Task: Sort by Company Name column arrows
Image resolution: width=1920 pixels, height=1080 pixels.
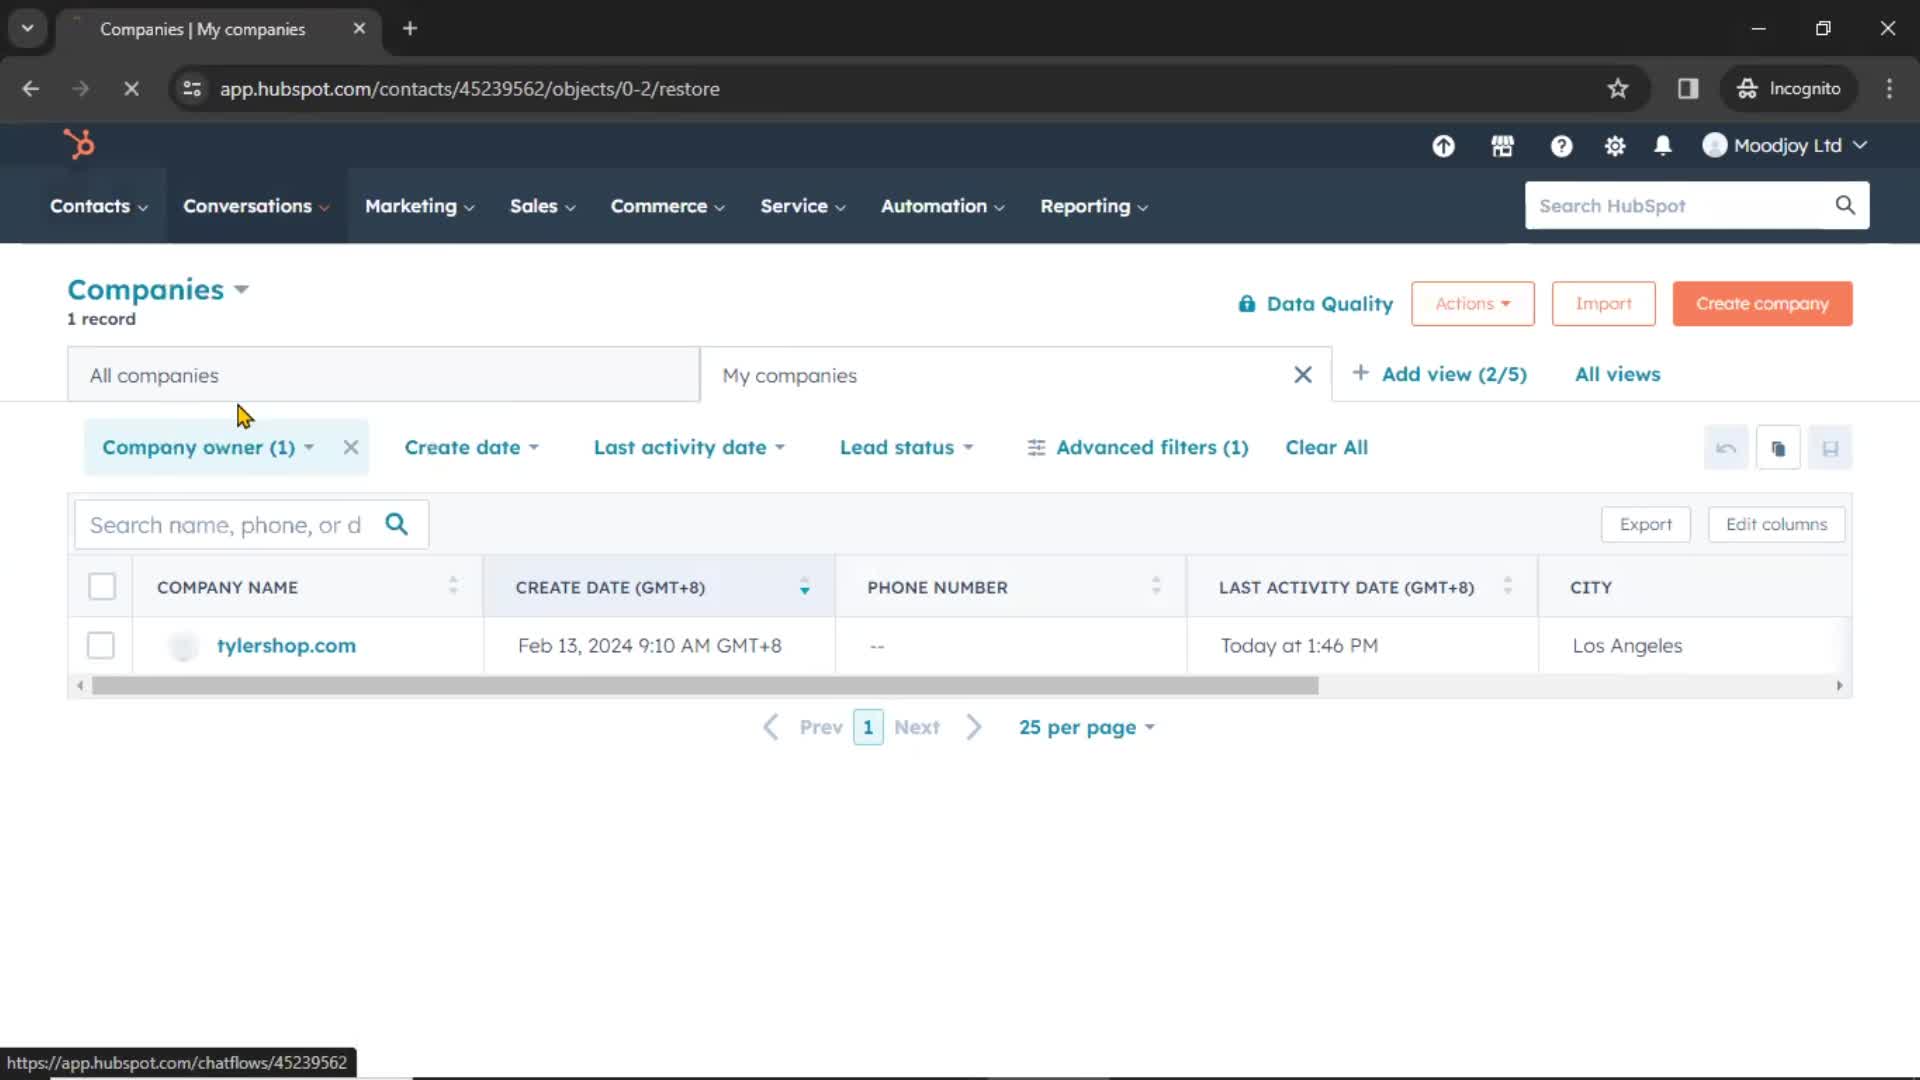Action: point(453,586)
